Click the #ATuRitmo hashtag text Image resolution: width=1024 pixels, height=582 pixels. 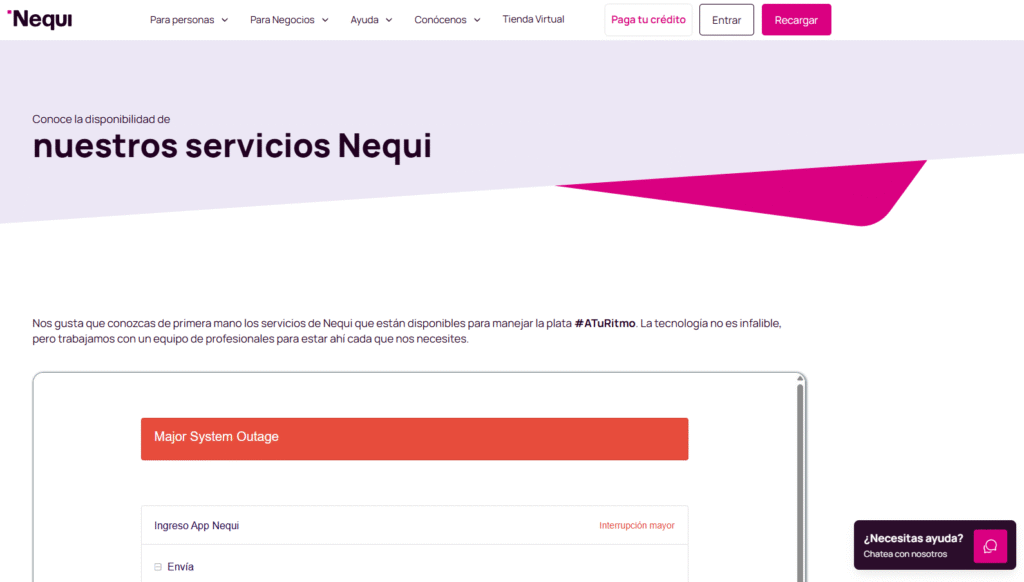(604, 323)
